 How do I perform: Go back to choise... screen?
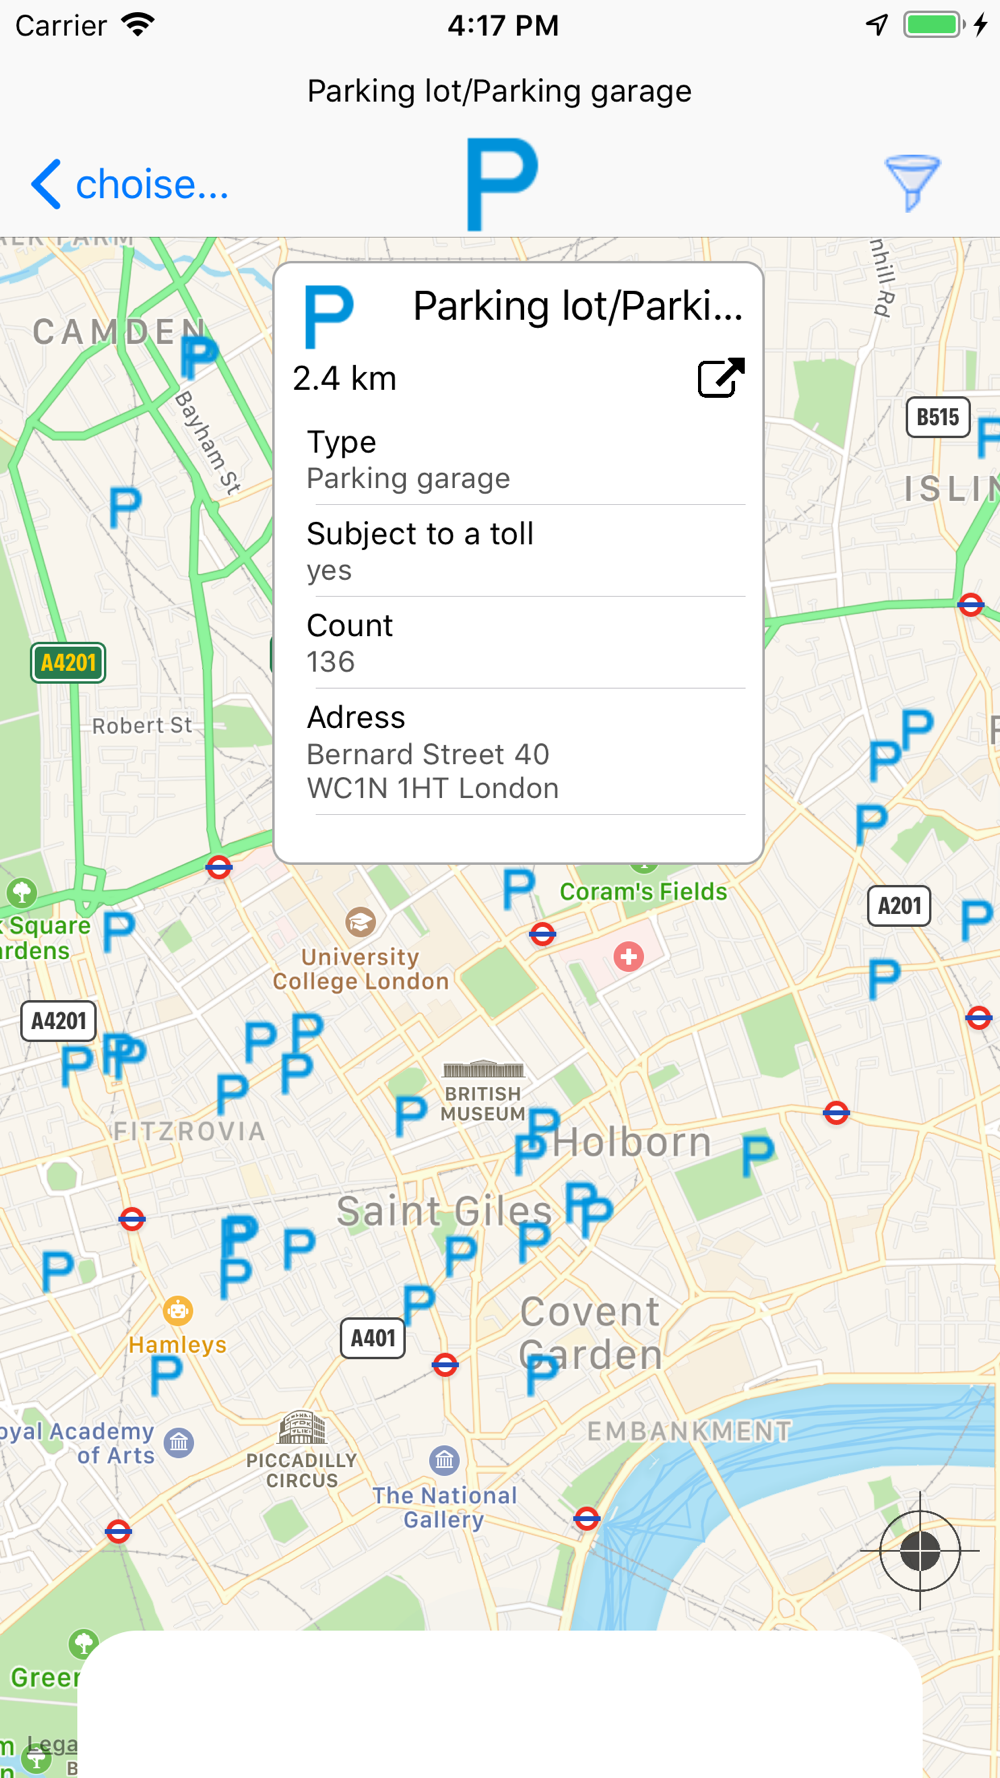click(x=130, y=184)
